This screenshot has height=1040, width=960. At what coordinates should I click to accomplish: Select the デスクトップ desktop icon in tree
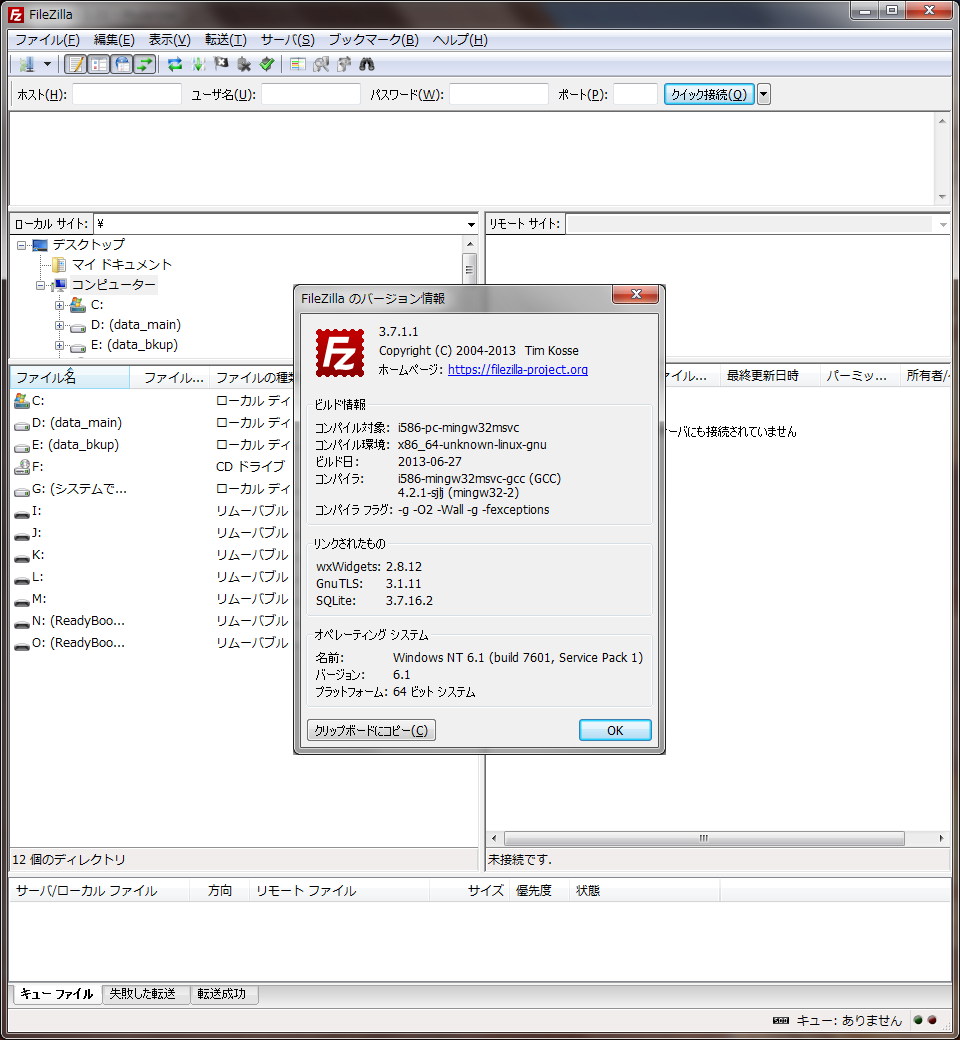pos(40,245)
